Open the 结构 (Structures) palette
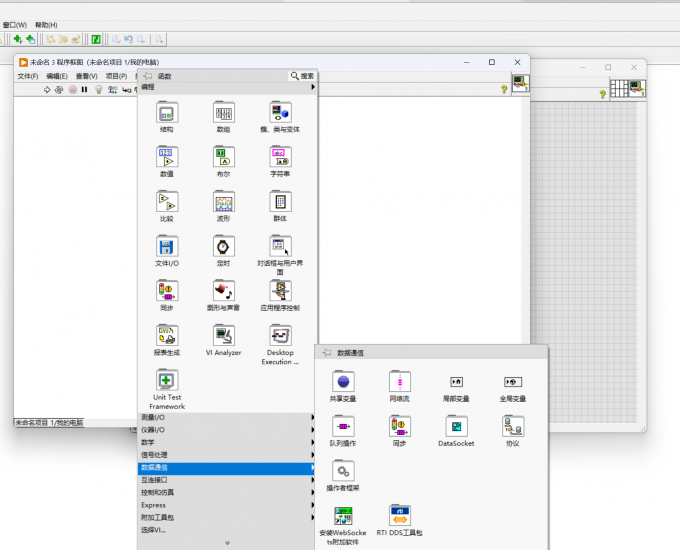The height and width of the screenshot is (550, 680). 167,113
